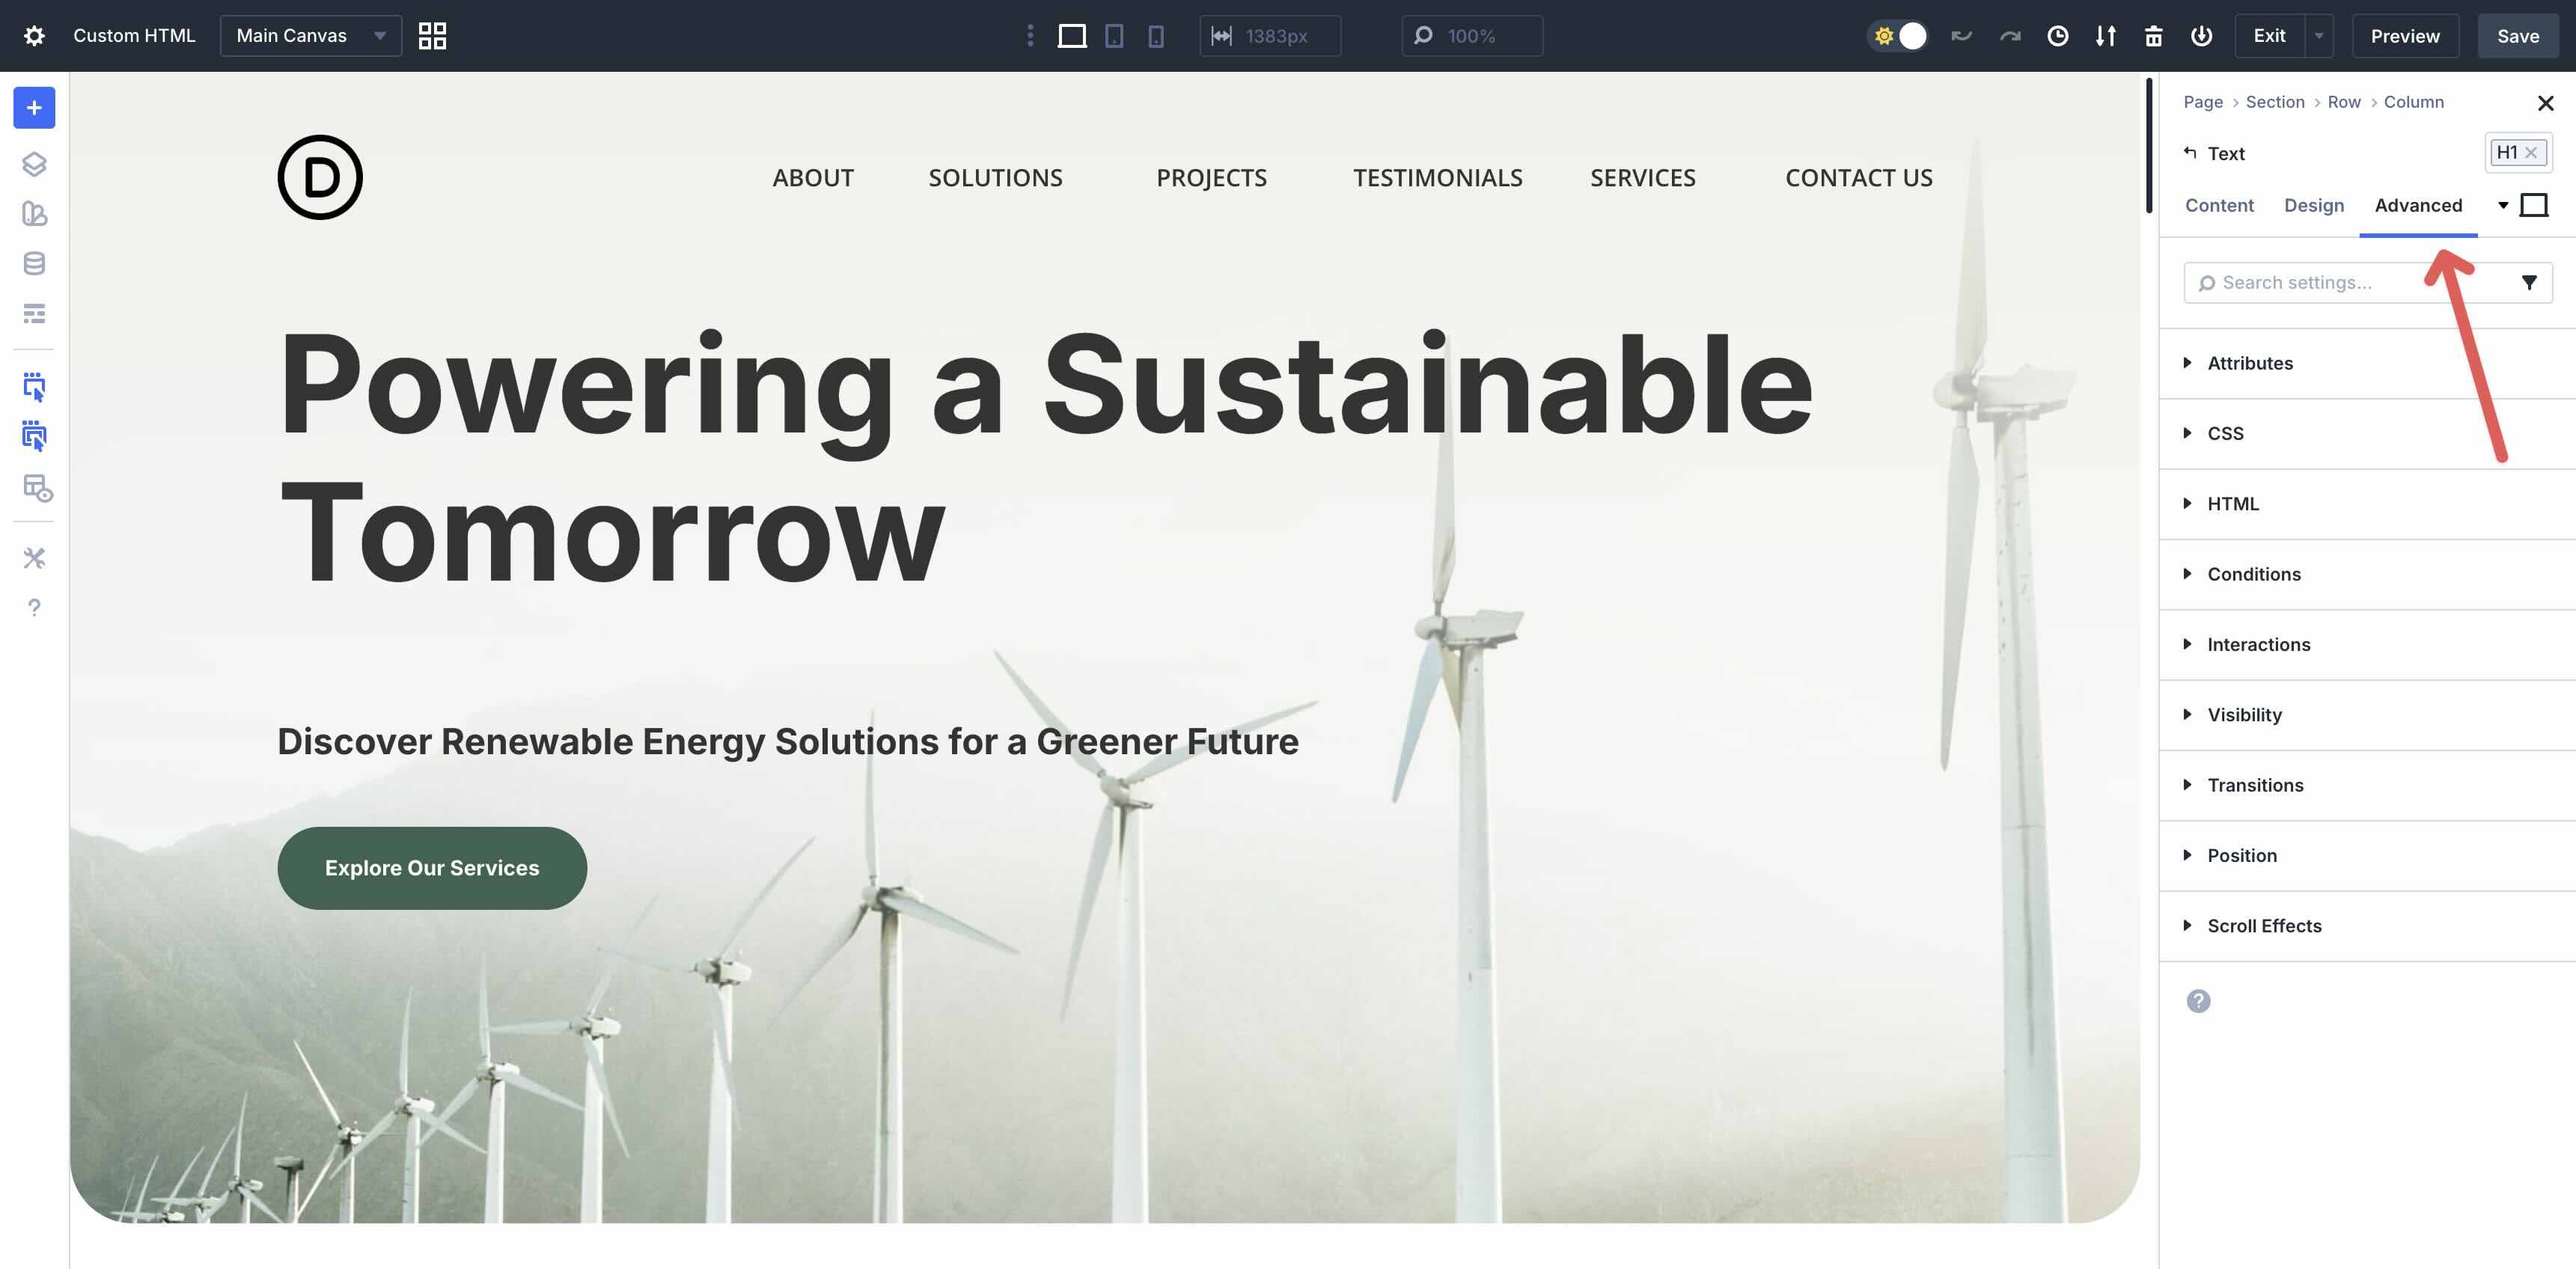
Task: Click the redo arrow in the toolbar
Action: 2010,35
